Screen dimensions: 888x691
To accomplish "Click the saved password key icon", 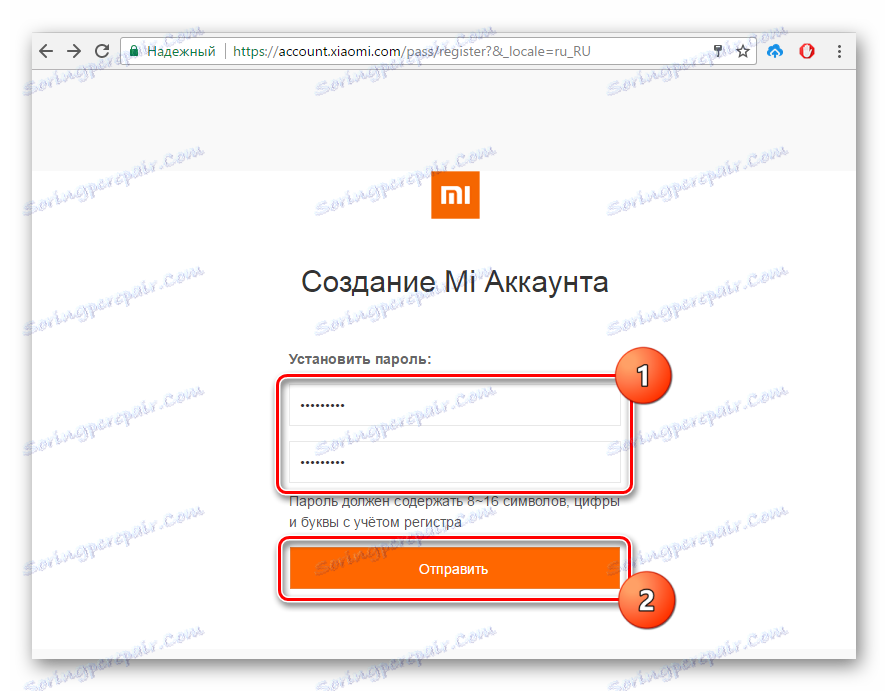I will click(718, 51).
